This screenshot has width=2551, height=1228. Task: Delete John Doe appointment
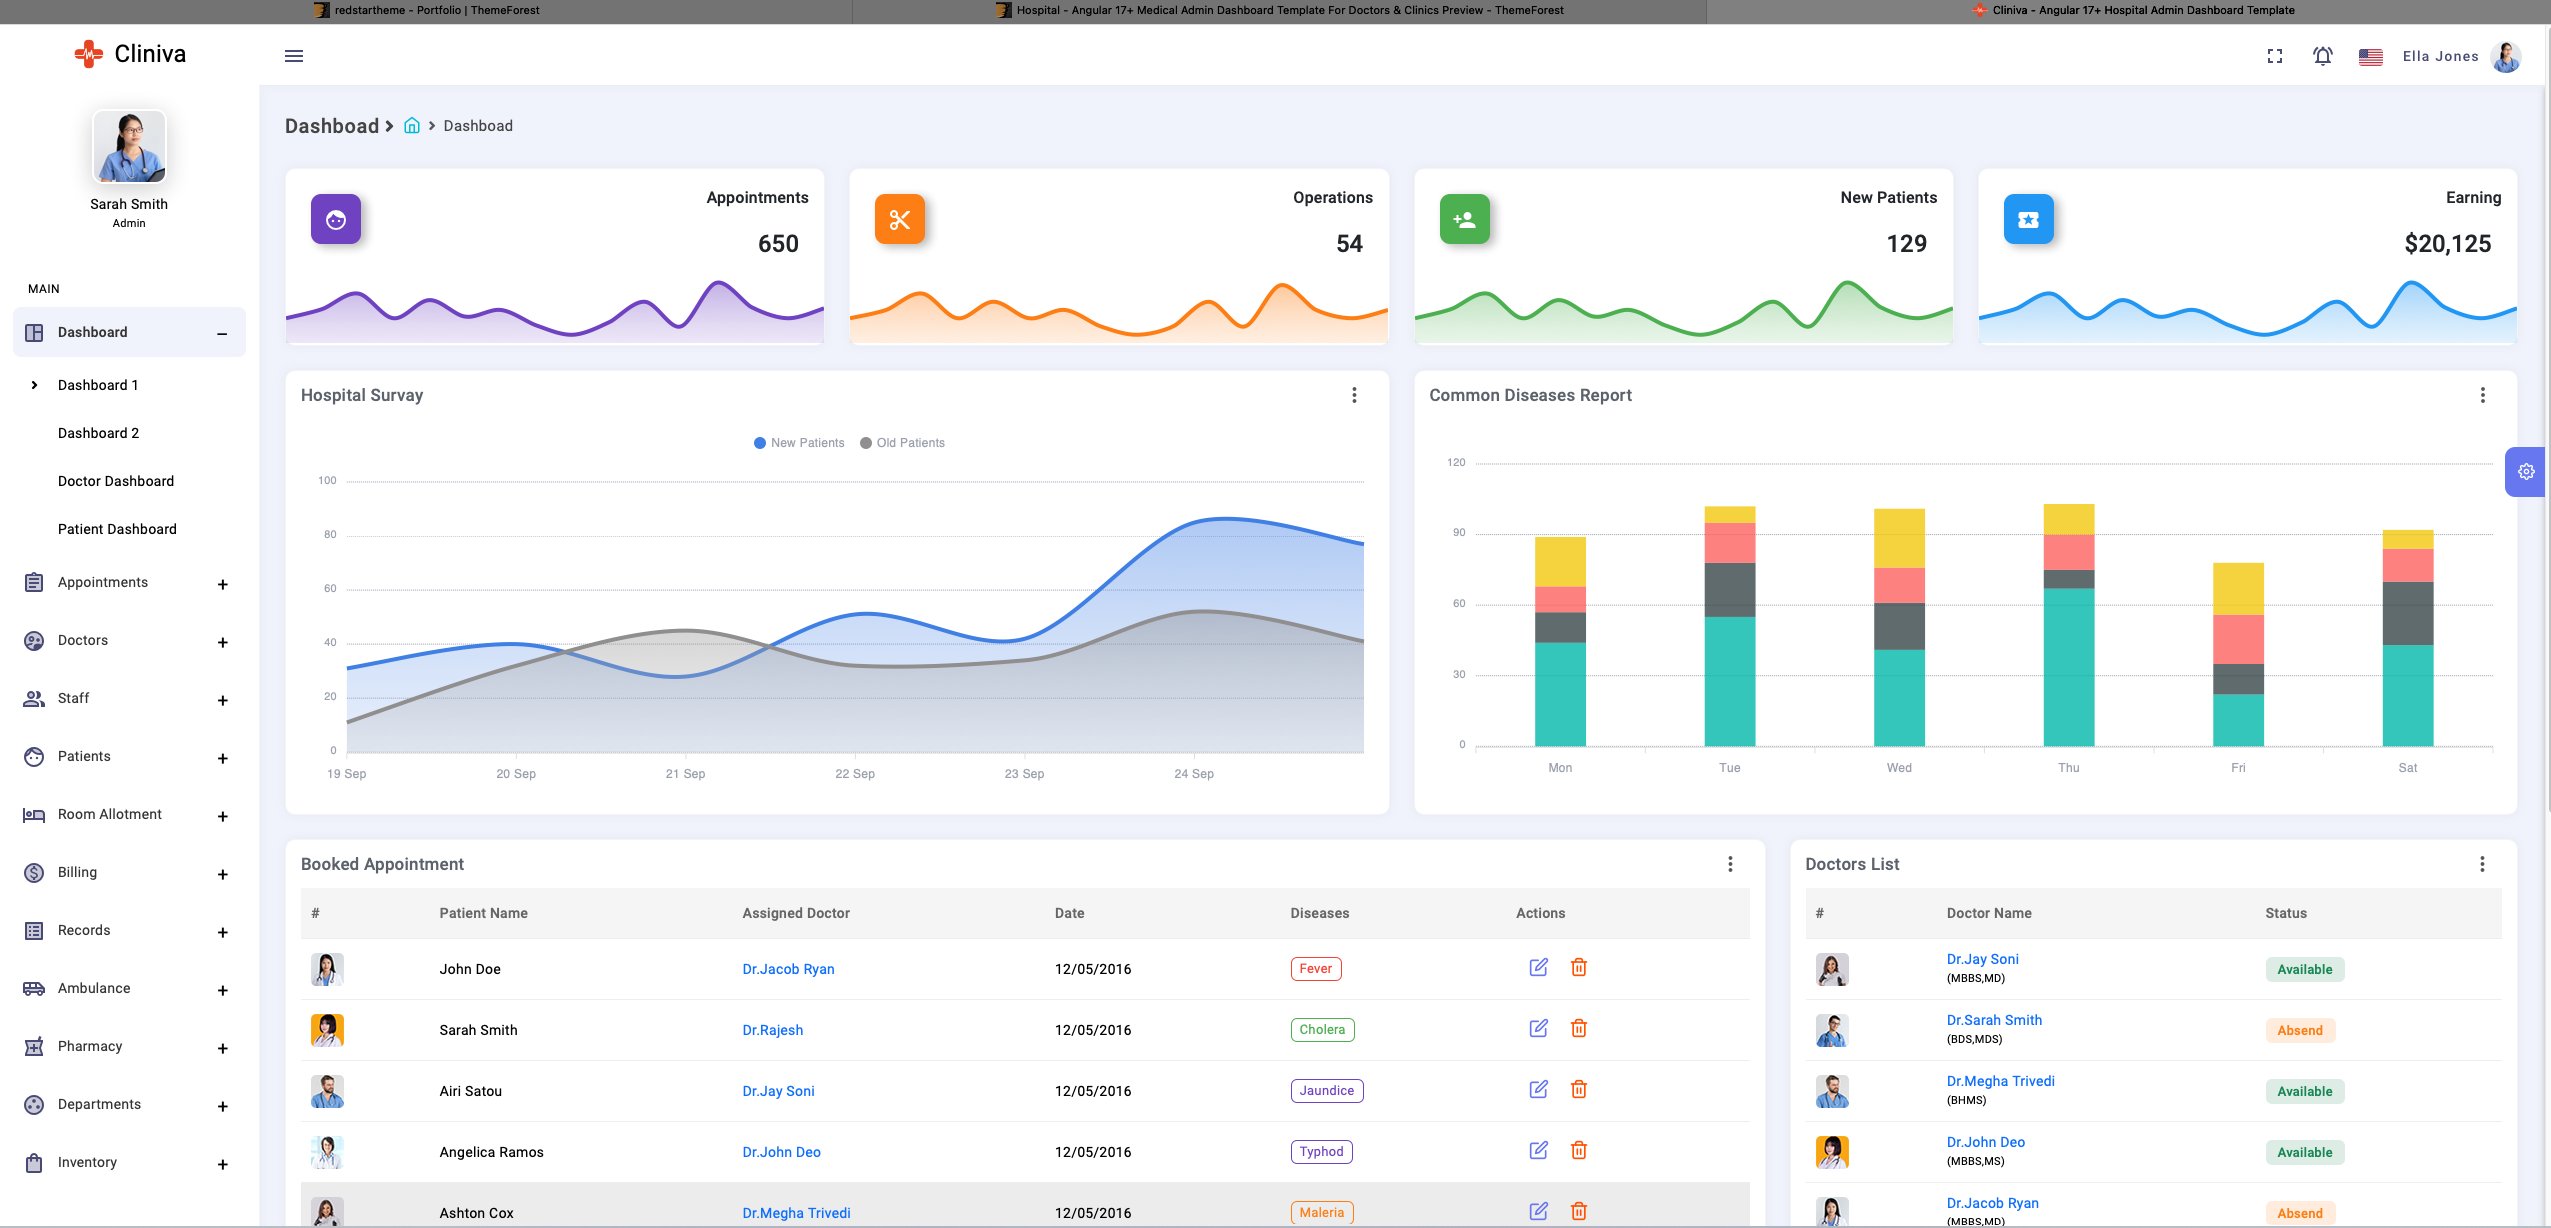point(1579,967)
